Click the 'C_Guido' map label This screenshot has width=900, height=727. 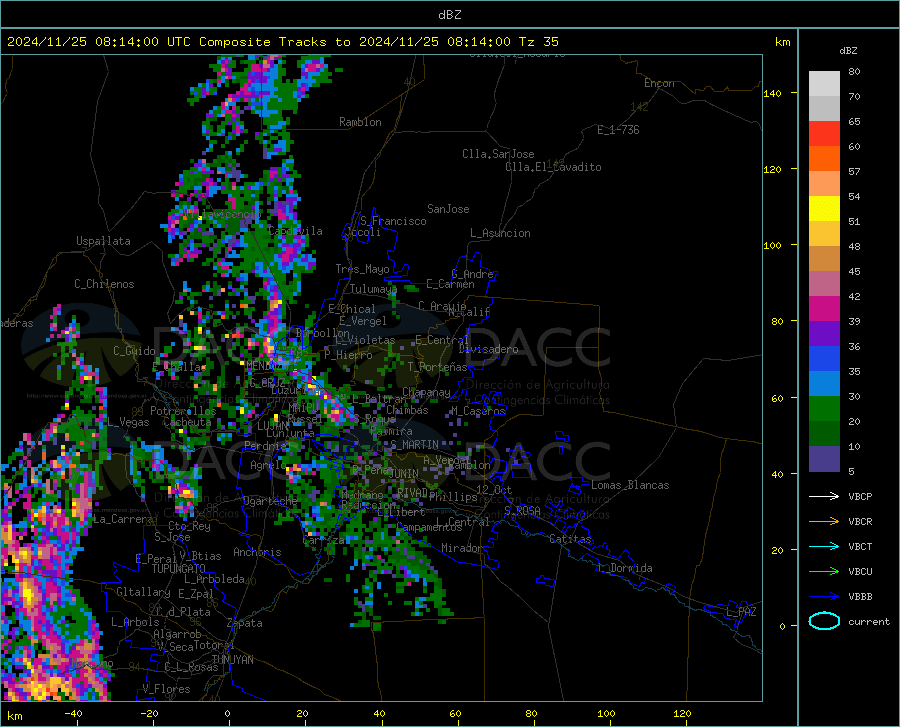[x=134, y=351]
